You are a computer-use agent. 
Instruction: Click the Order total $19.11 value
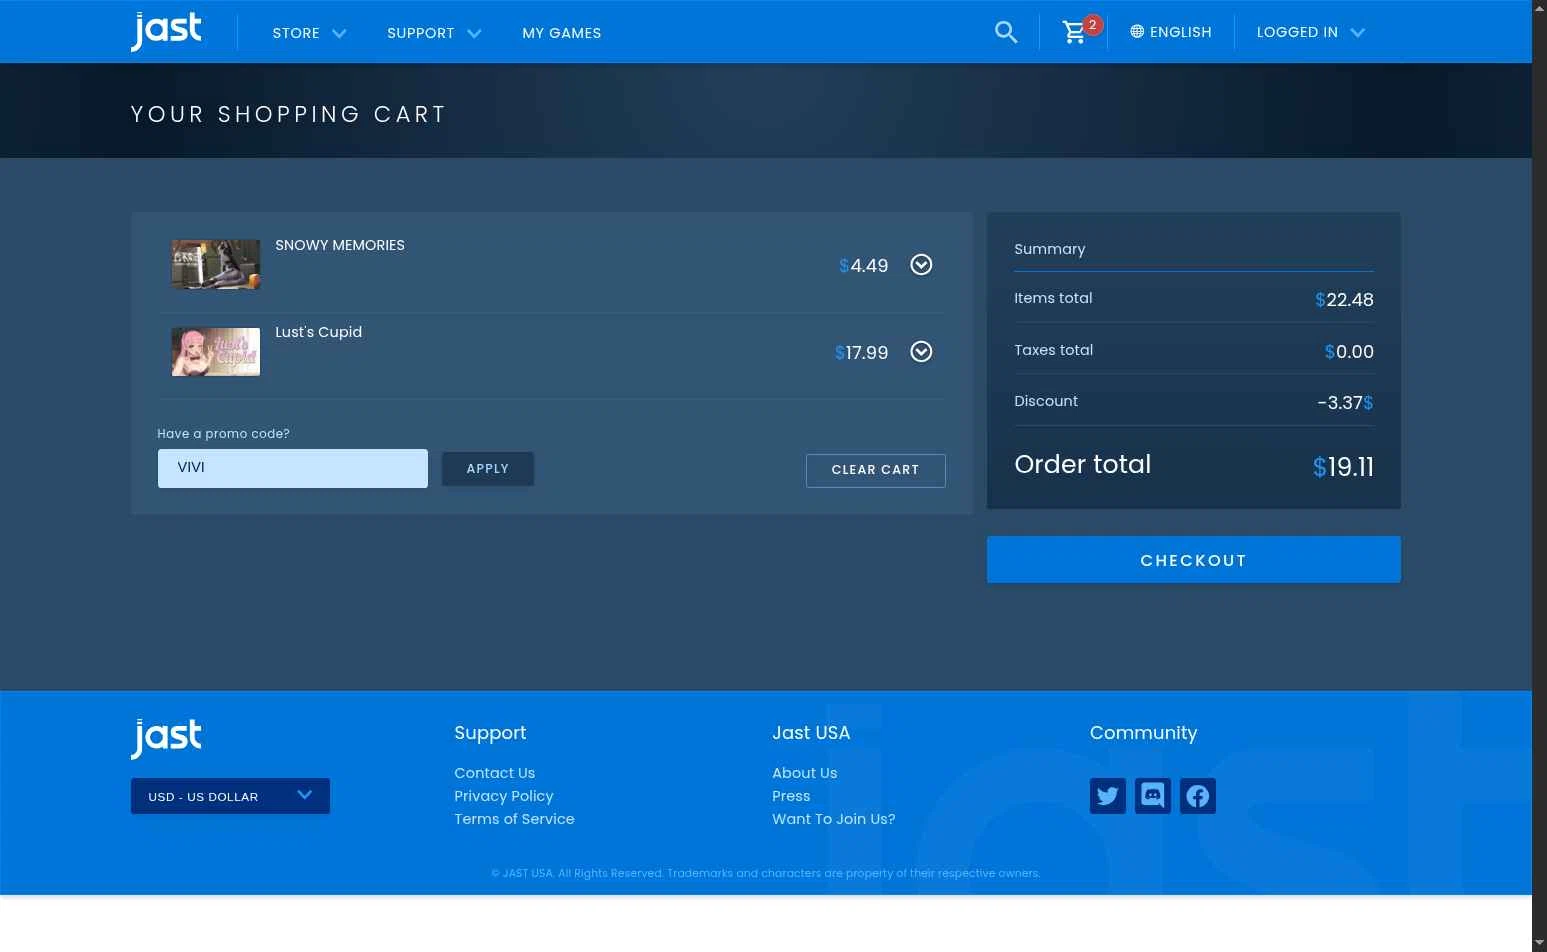point(1343,467)
